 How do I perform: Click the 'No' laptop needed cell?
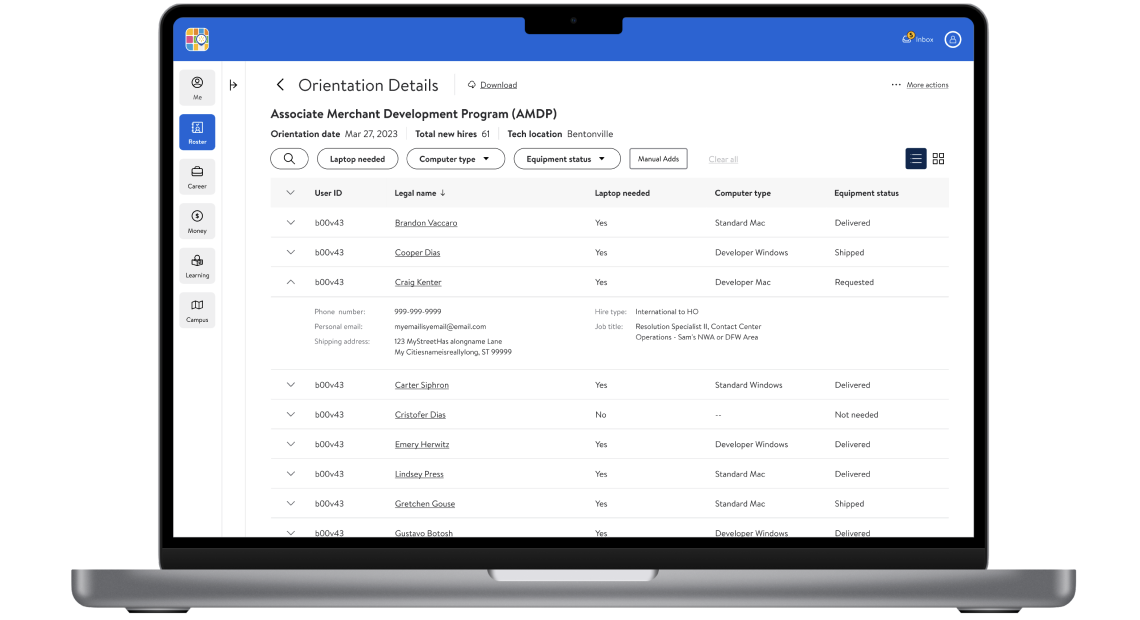pos(600,414)
